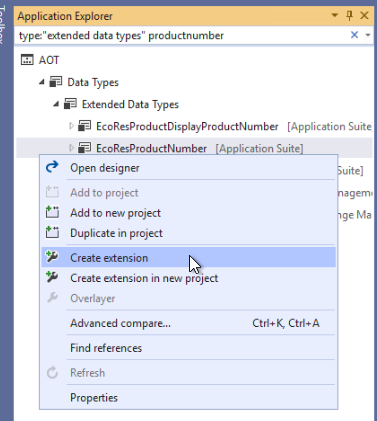This screenshot has height=421, width=377.
Task: Select the Data Types tree label
Action: click(93, 82)
